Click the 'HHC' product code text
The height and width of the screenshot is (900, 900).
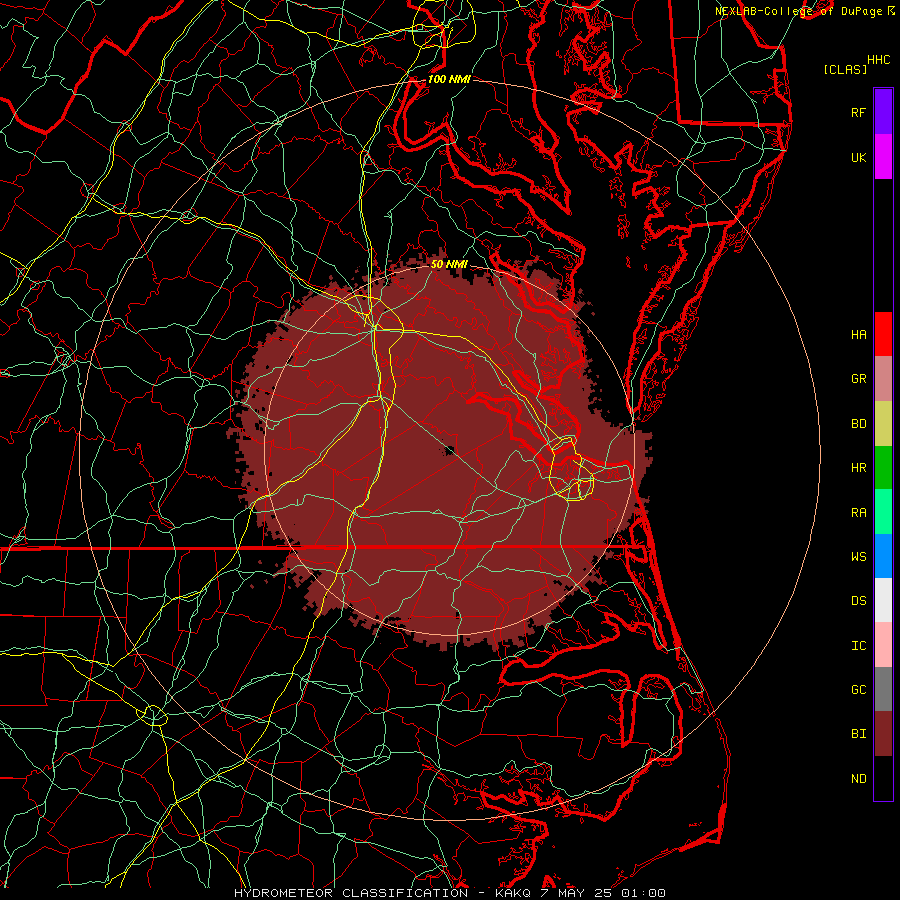pos(878,60)
